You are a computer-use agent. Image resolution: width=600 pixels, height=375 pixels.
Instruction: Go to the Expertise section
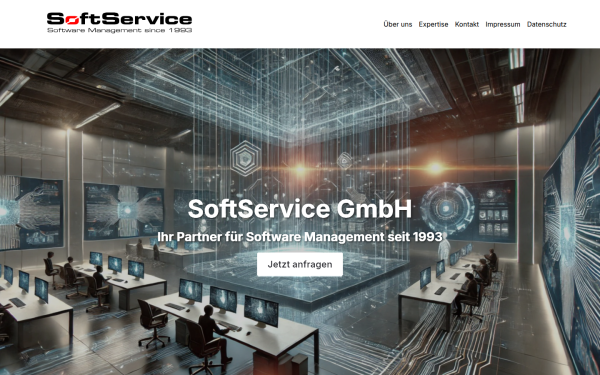pos(433,24)
